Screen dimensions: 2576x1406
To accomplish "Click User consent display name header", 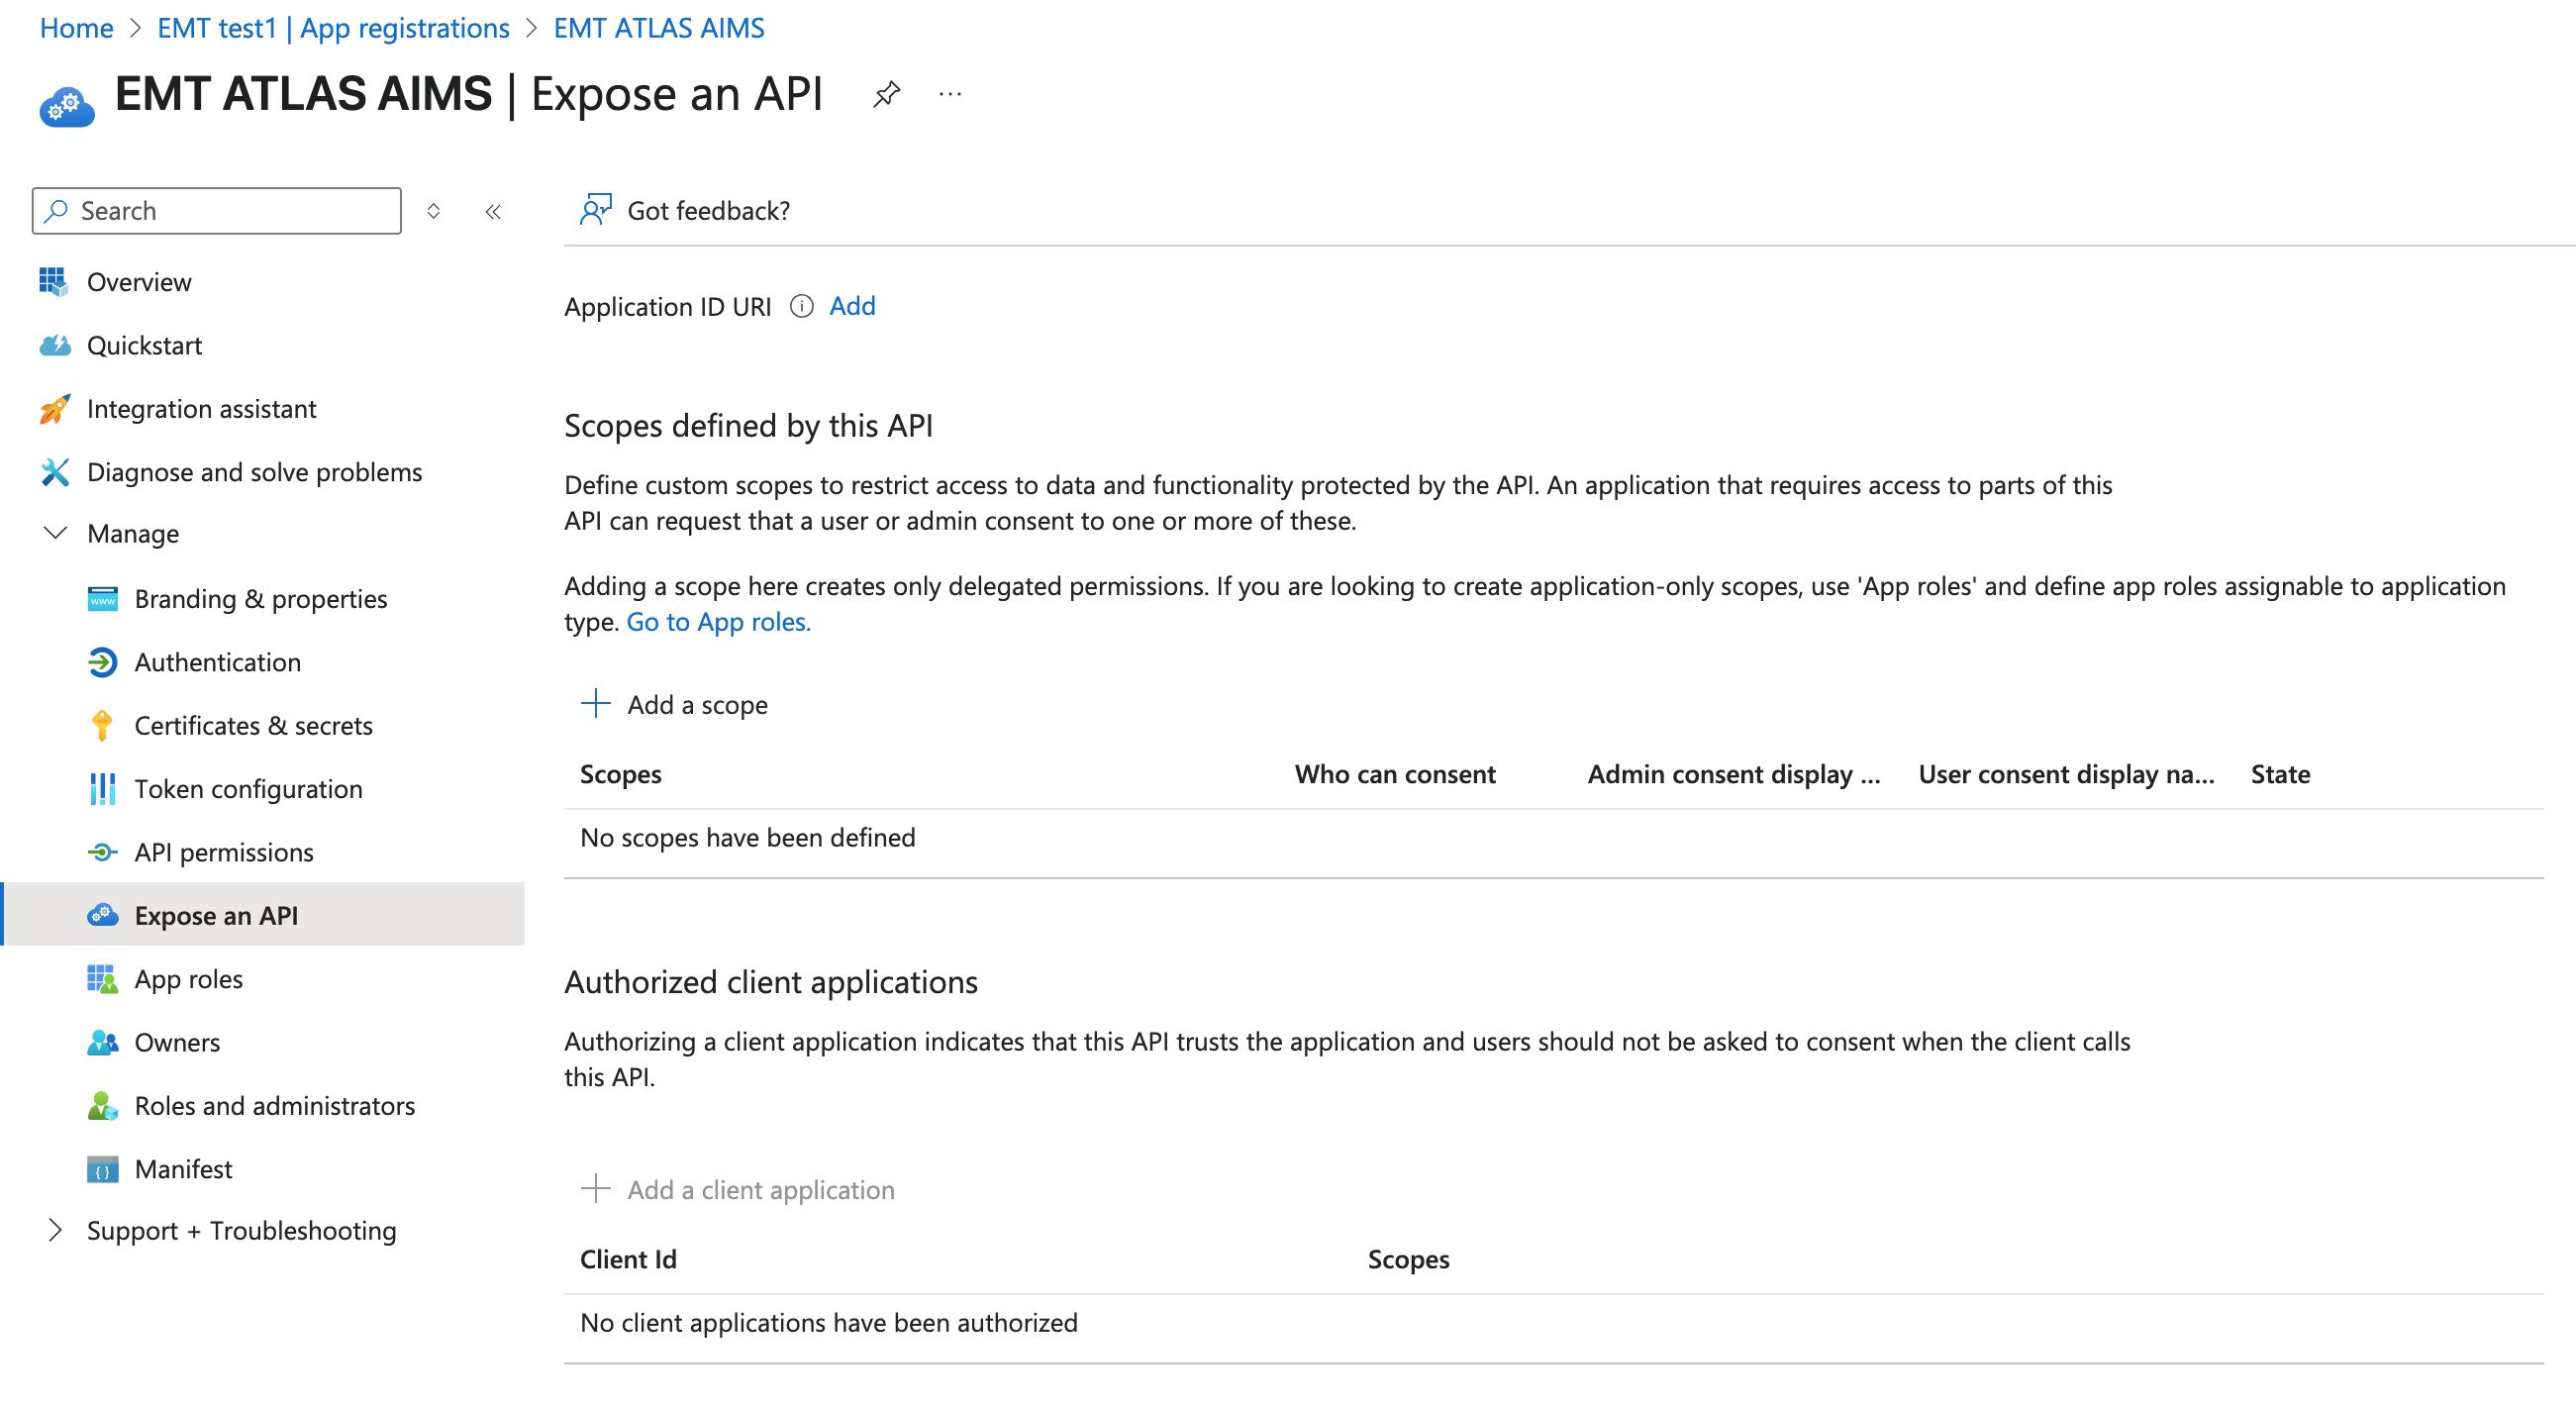I will pos(2066,774).
